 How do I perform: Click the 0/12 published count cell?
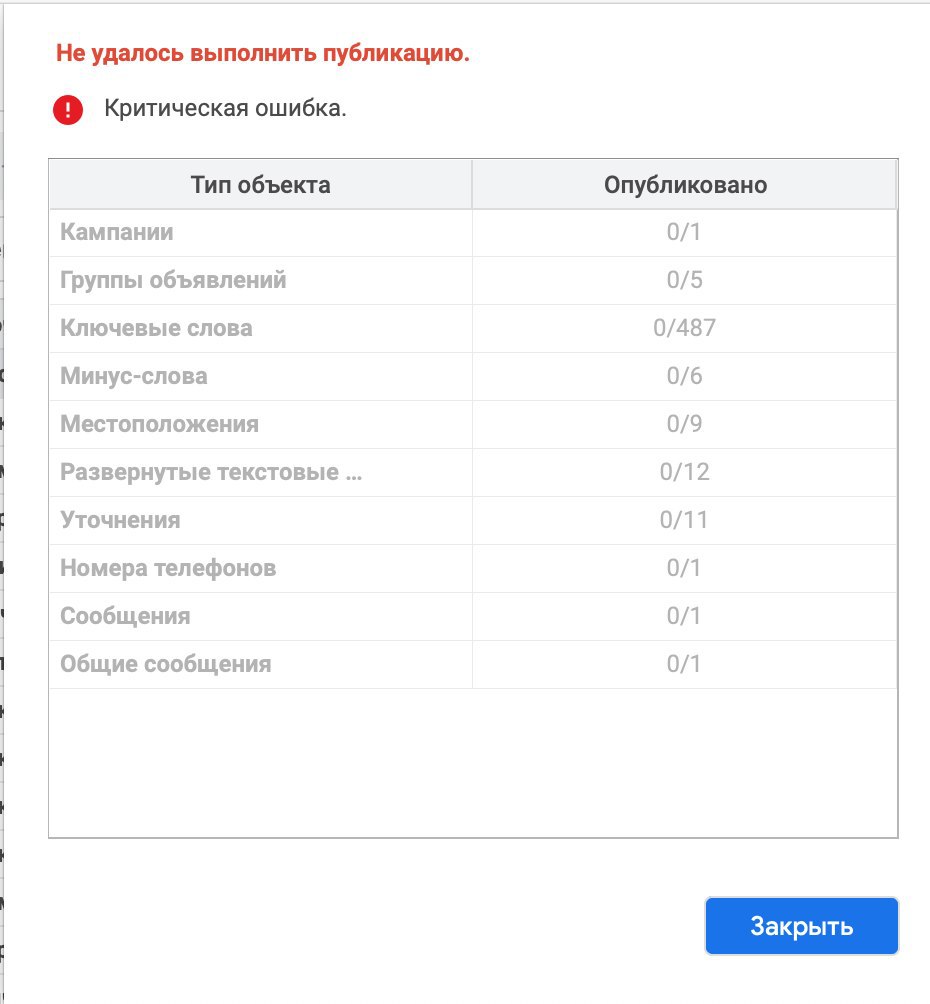(684, 473)
